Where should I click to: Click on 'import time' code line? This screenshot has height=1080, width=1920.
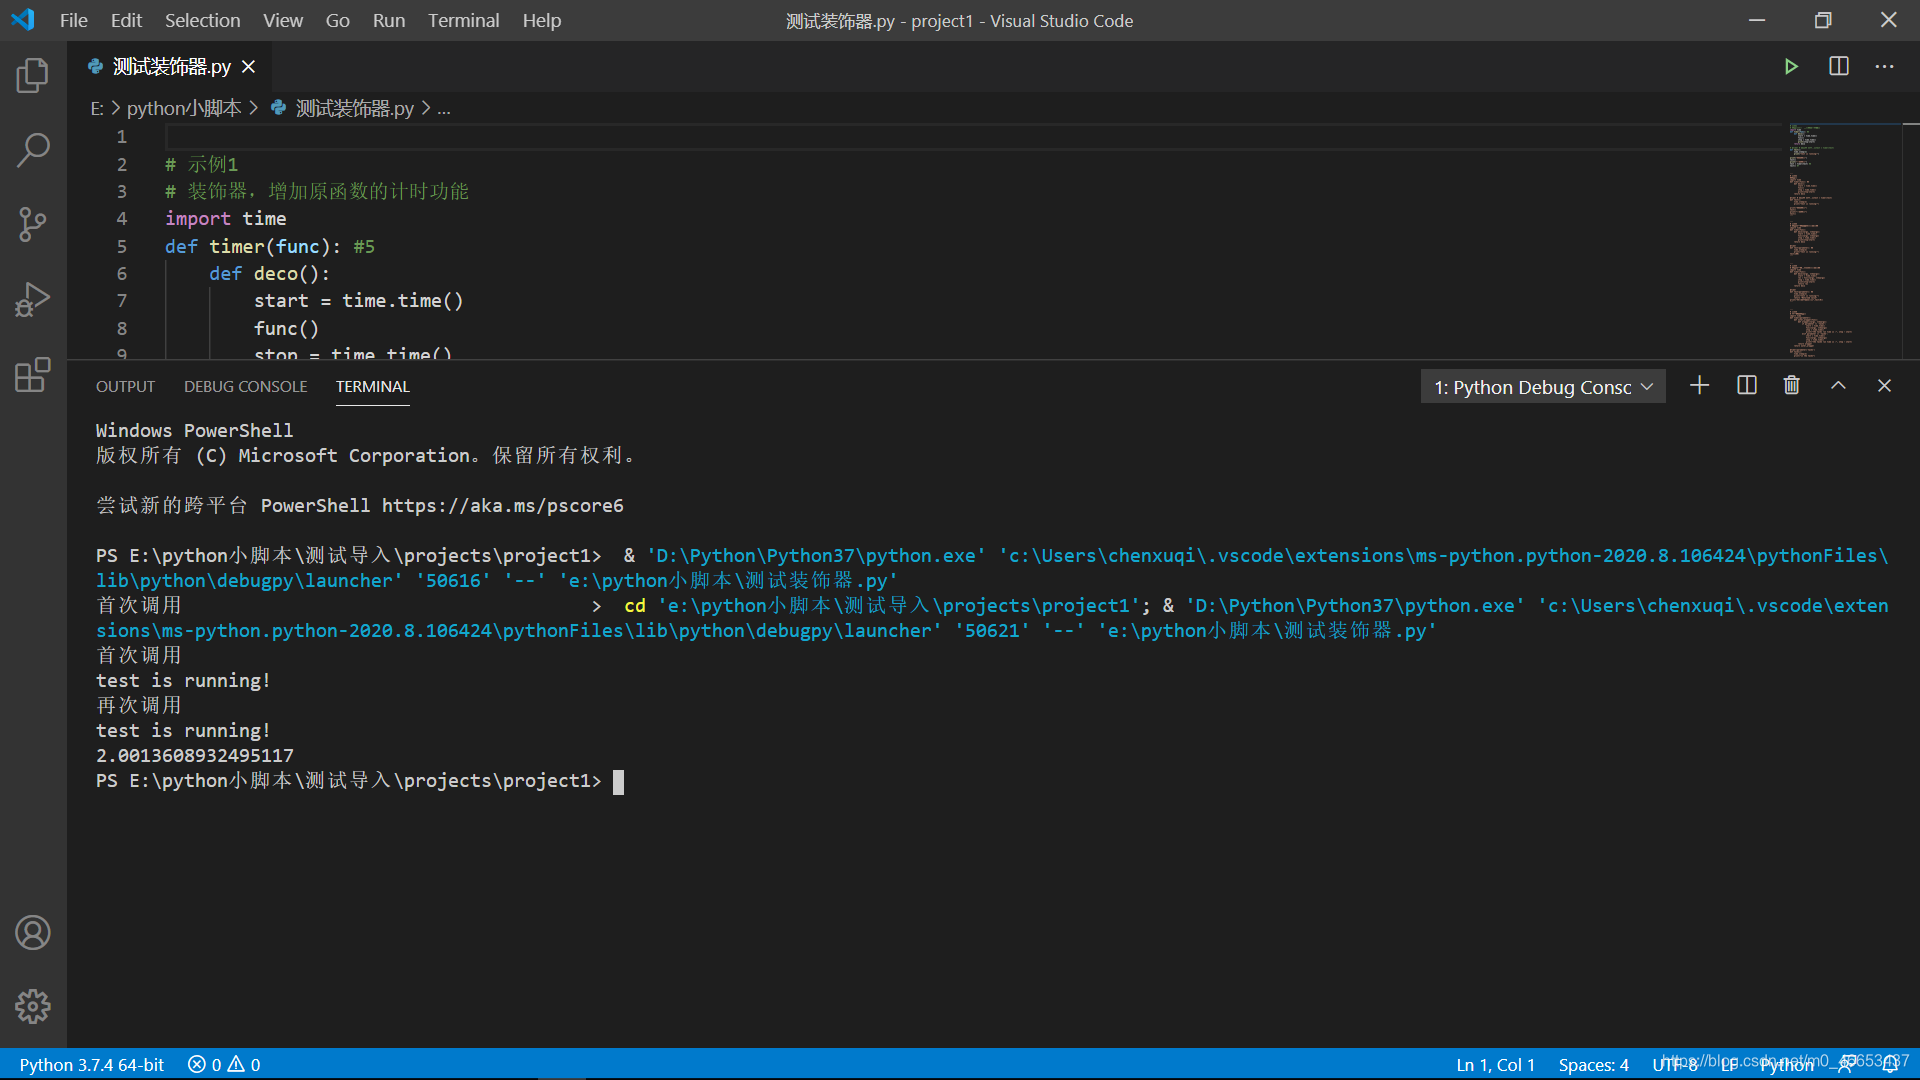tap(225, 219)
